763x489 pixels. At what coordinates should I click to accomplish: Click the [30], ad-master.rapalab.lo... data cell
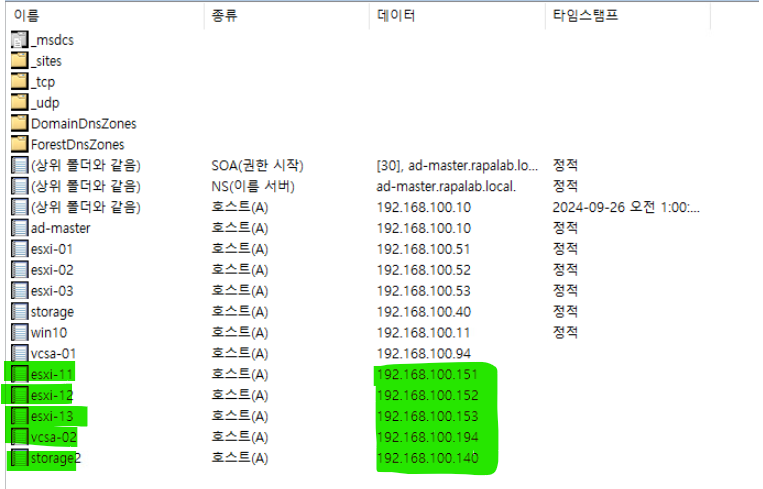coord(457,165)
